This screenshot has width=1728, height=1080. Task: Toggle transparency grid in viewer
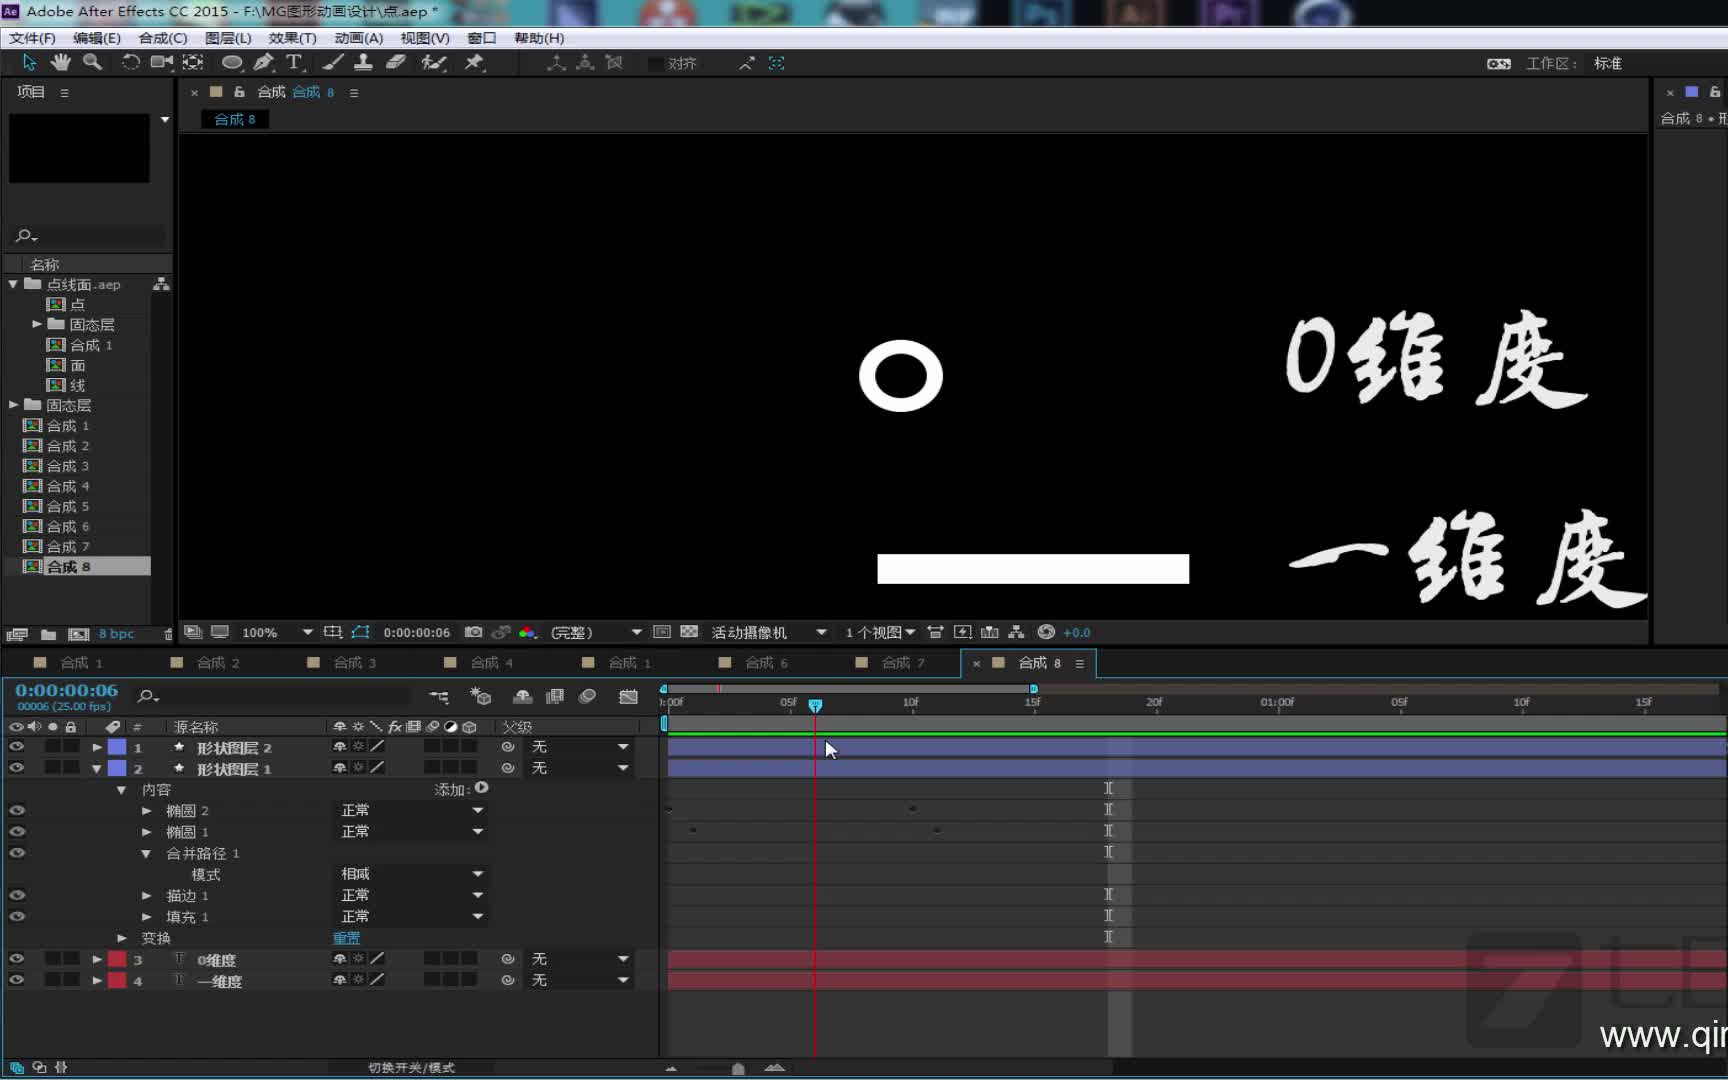pos(689,632)
